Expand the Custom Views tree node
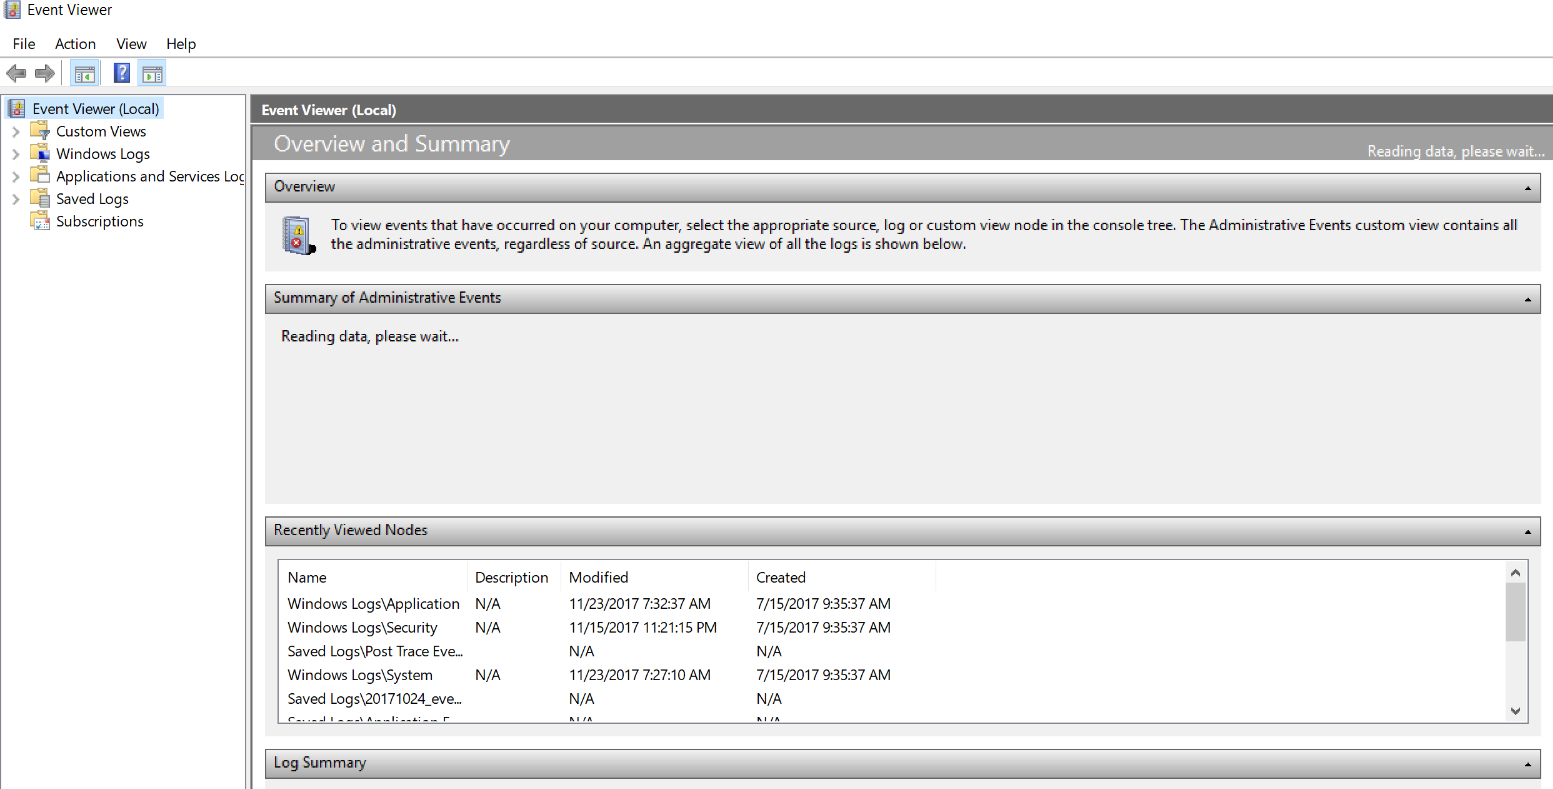 click(x=16, y=131)
